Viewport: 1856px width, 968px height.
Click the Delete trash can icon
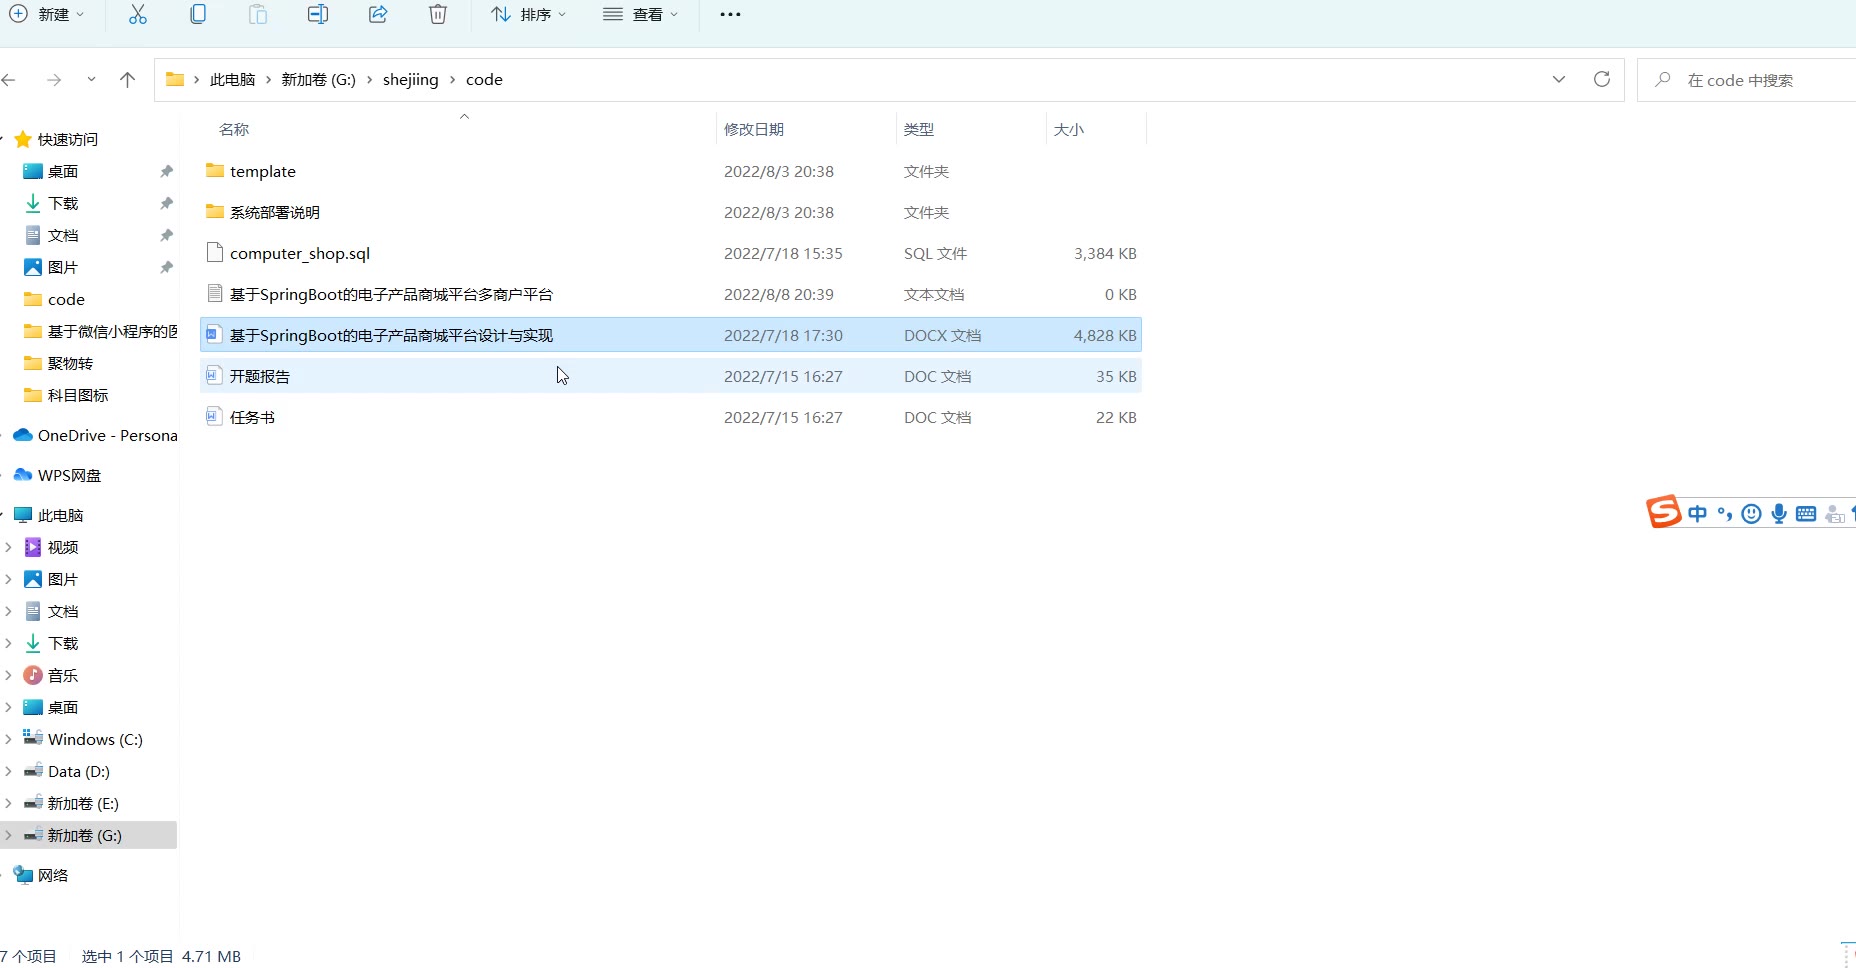click(438, 14)
